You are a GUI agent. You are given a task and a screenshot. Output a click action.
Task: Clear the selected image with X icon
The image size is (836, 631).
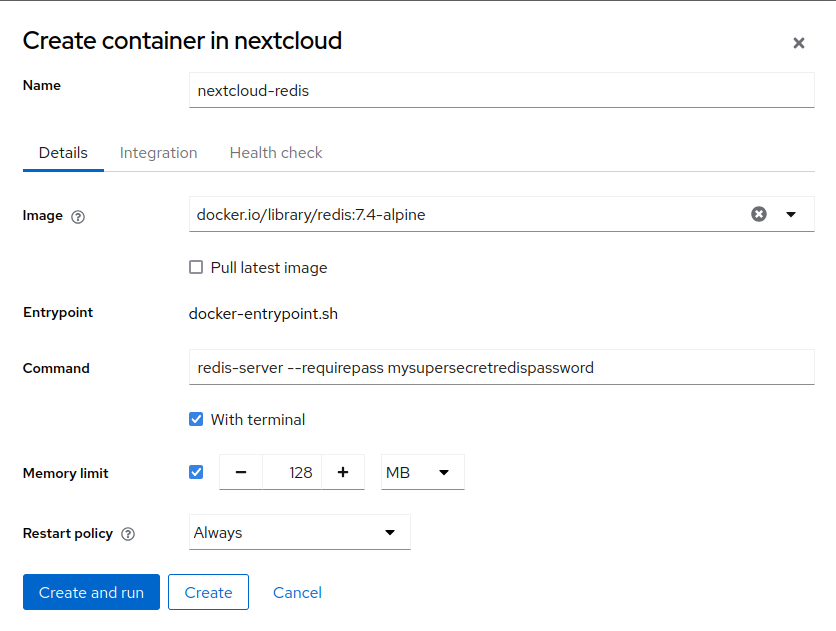[759, 214]
